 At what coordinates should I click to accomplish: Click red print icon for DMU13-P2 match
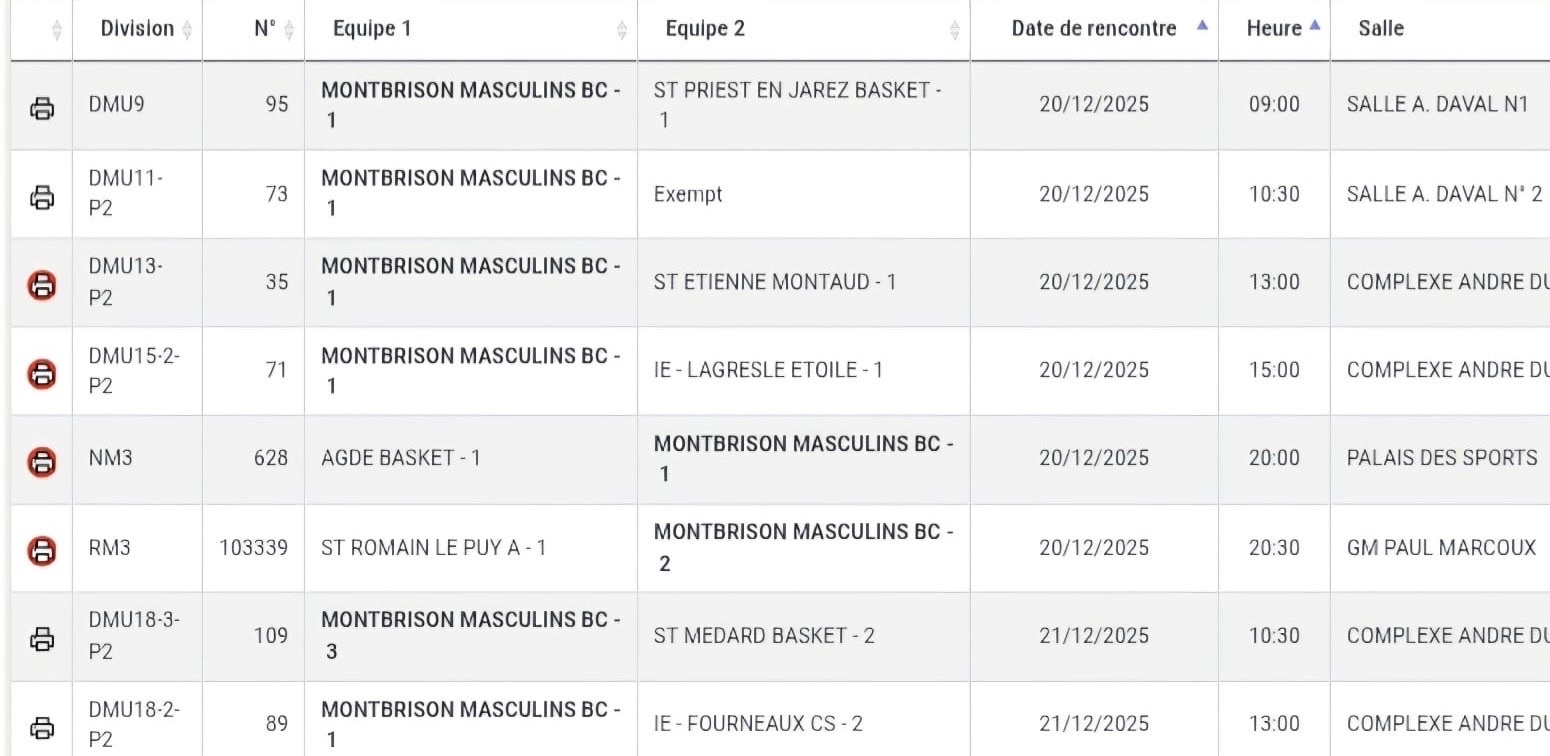(42, 285)
